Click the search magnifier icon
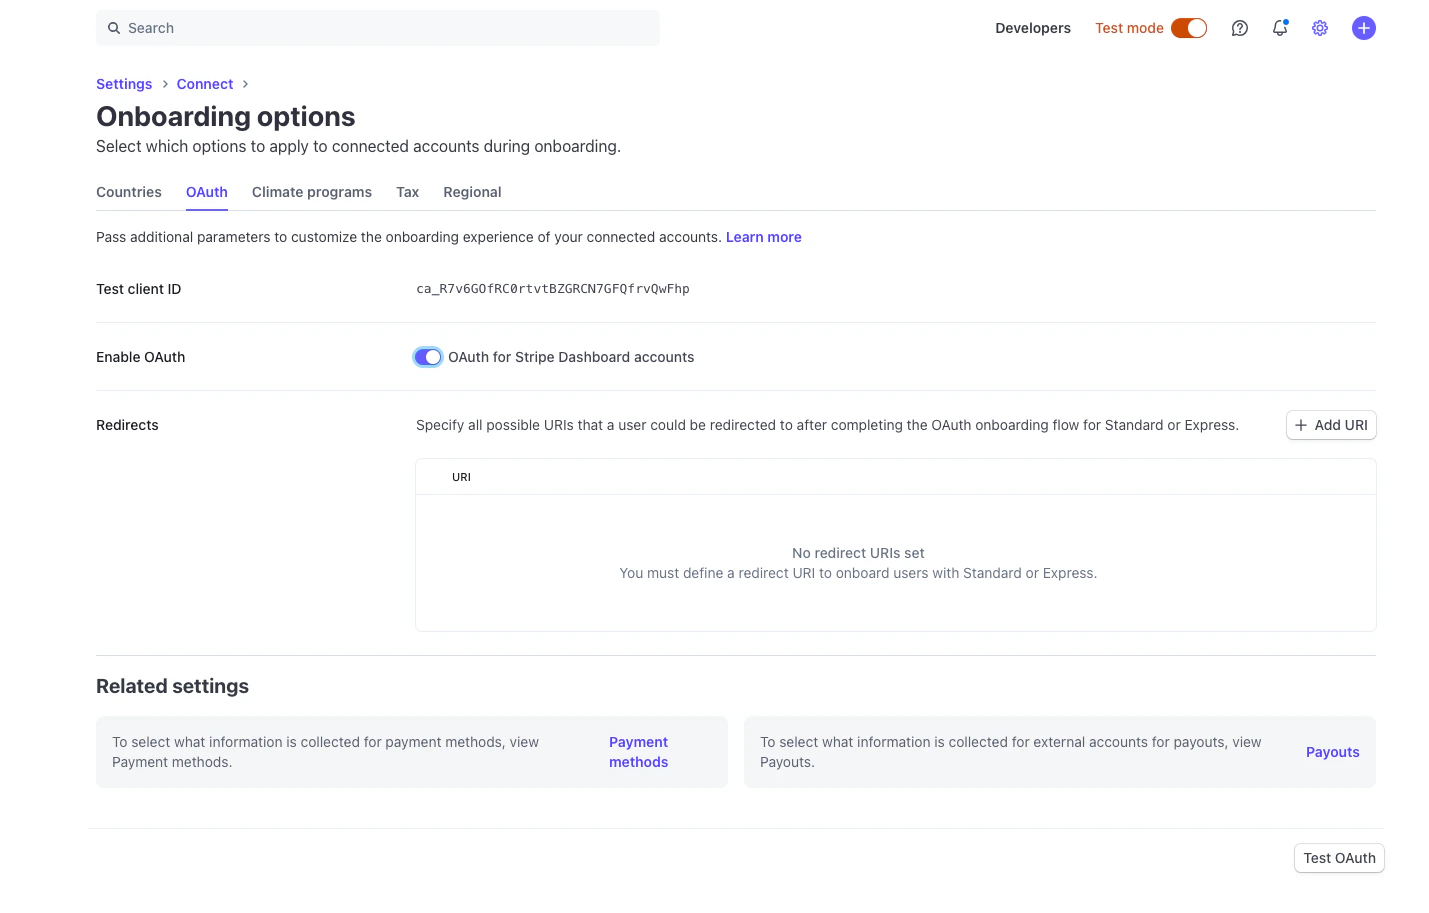 [113, 28]
